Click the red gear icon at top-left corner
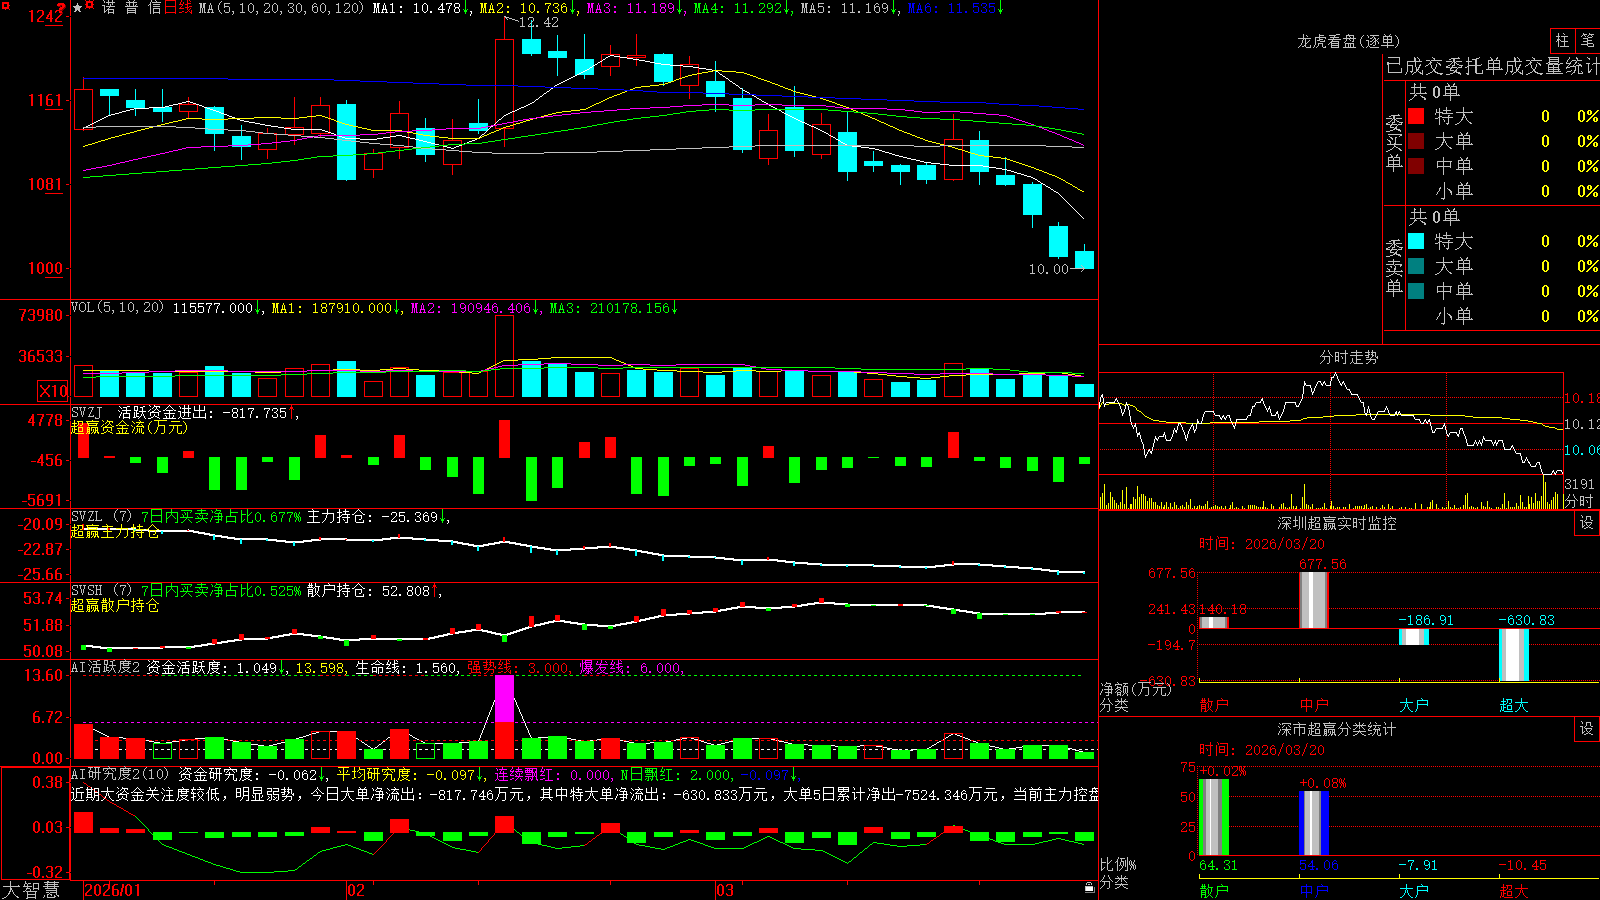 click(x=5, y=5)
